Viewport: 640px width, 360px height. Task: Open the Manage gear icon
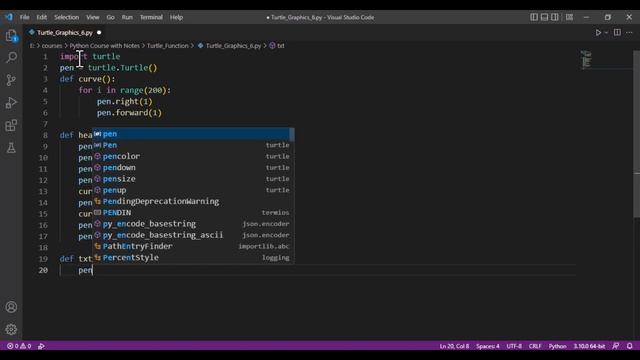11,329
